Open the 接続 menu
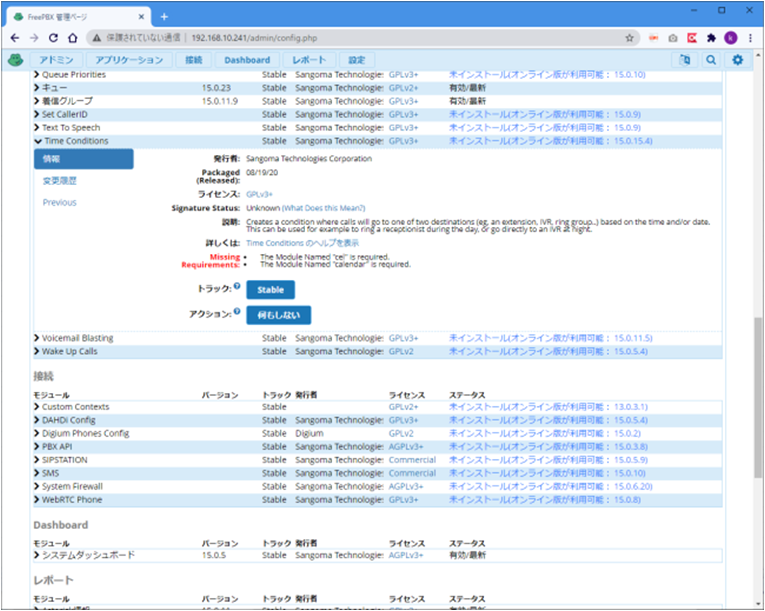This screenshot has height=611, width=765. [193, 60]
